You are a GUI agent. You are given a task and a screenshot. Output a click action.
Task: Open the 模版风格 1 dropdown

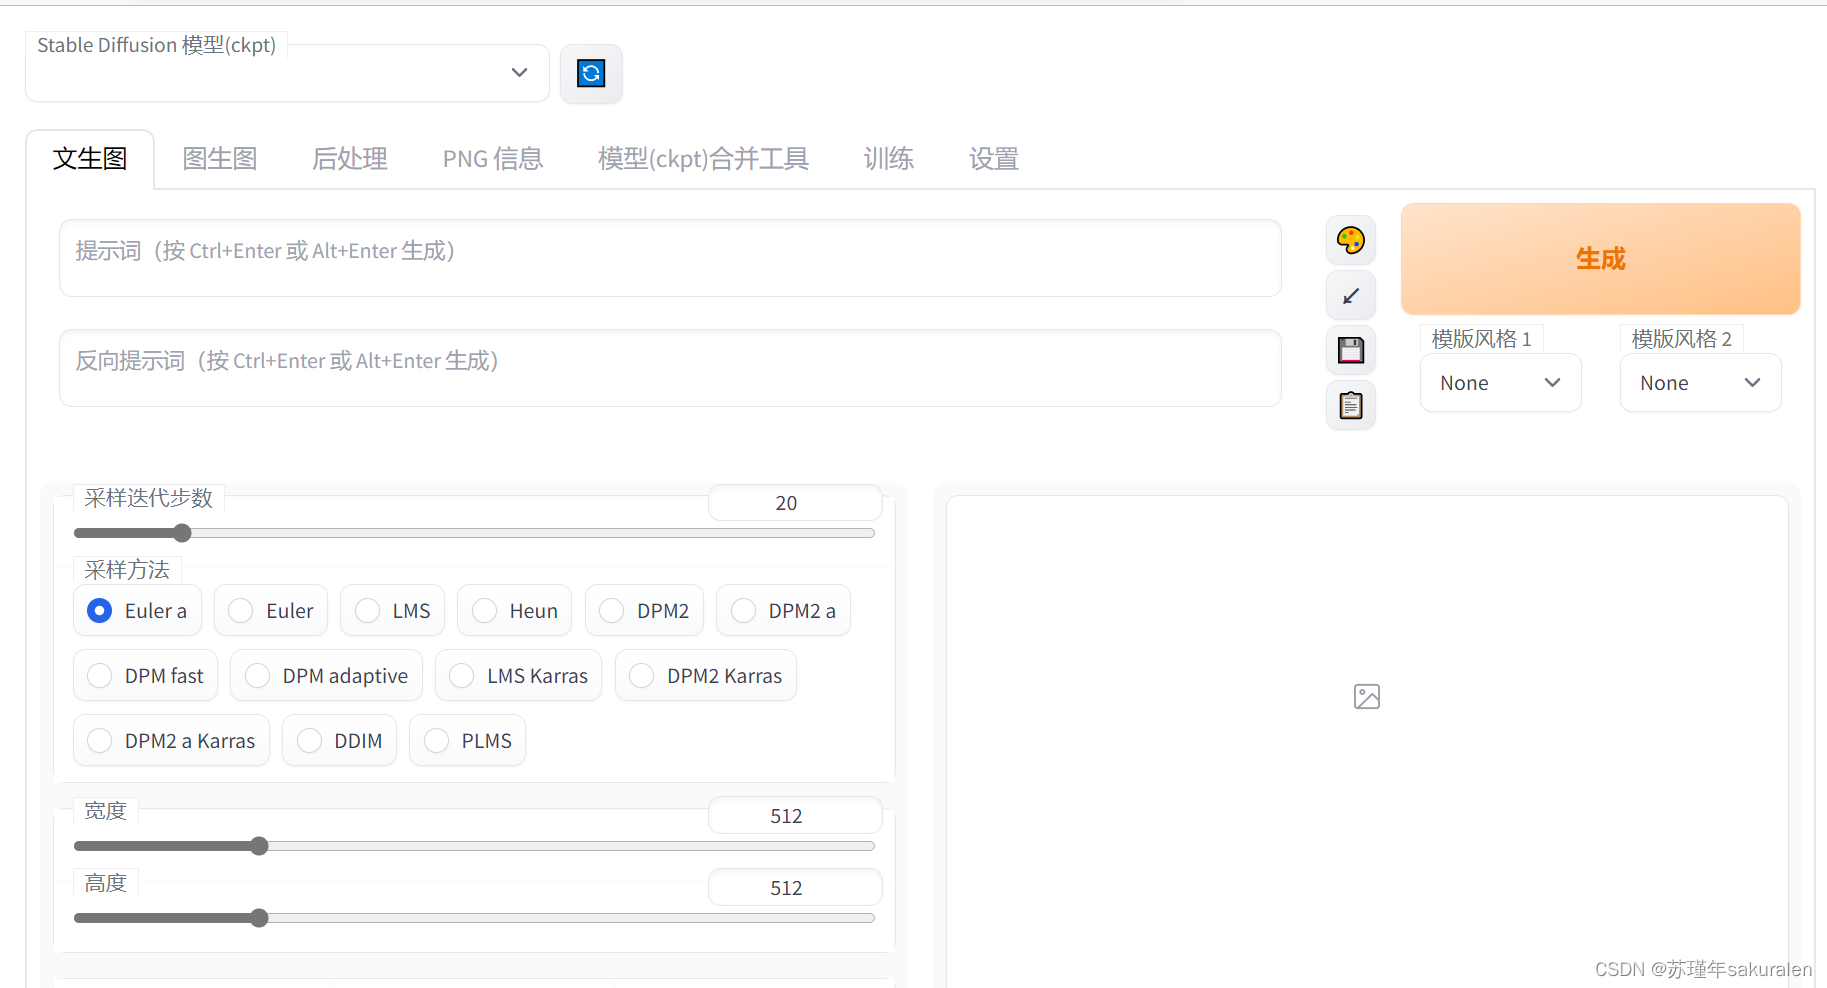pos(1500,383)
